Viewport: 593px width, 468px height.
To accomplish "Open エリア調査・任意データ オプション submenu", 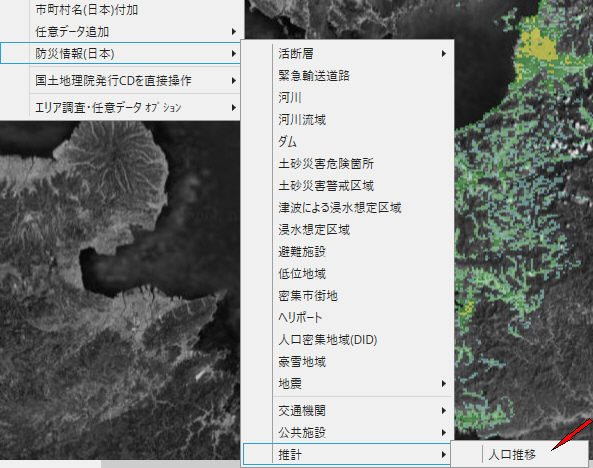I will point(120,108).
